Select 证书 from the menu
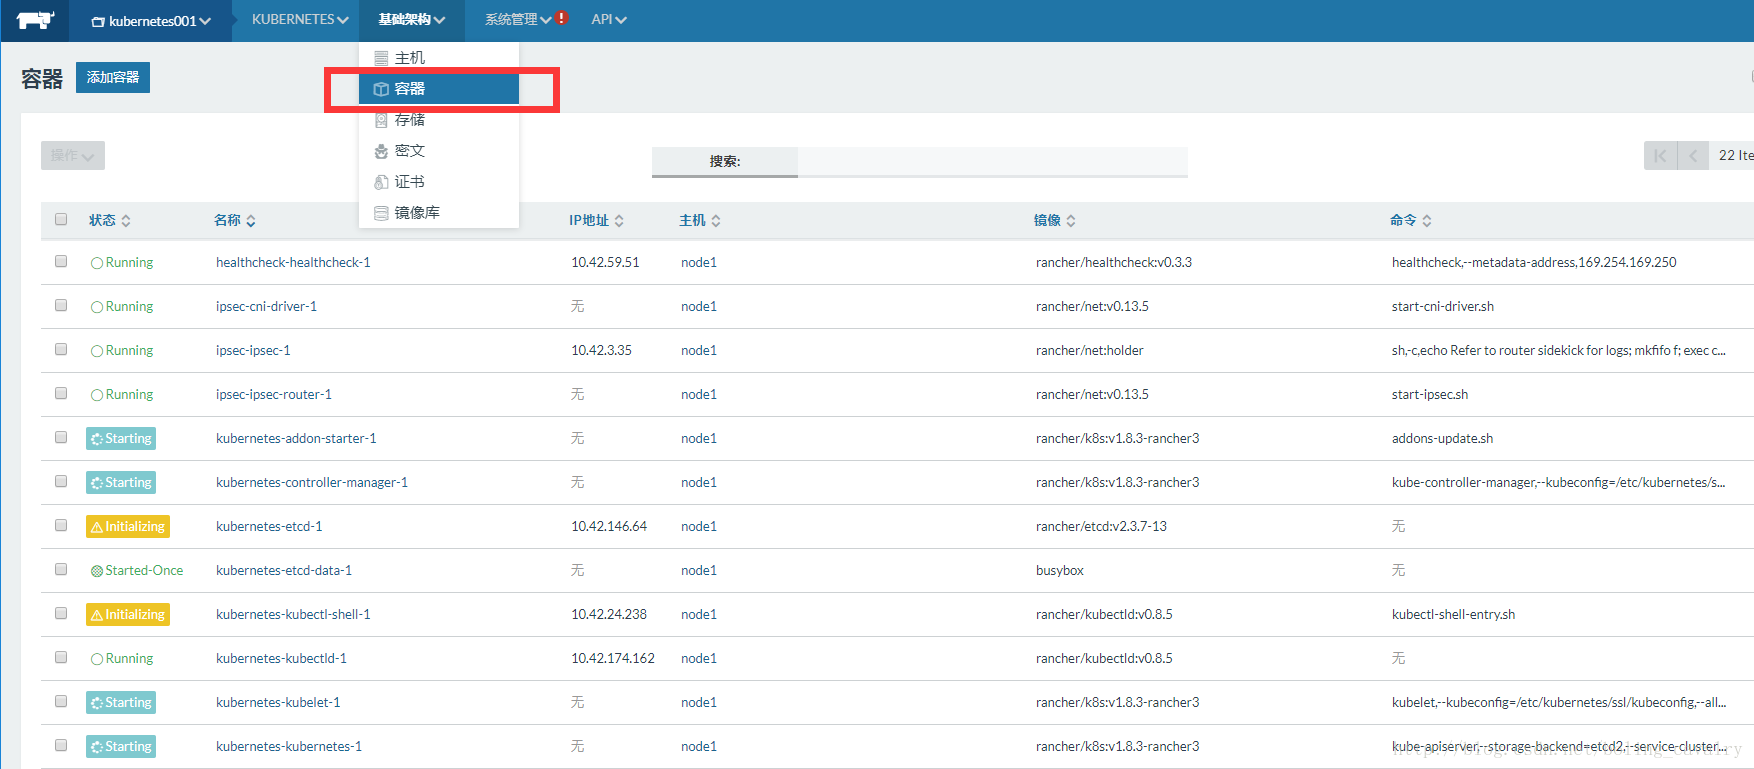Viewport: 1754px width, 769px height. (439, 182)
